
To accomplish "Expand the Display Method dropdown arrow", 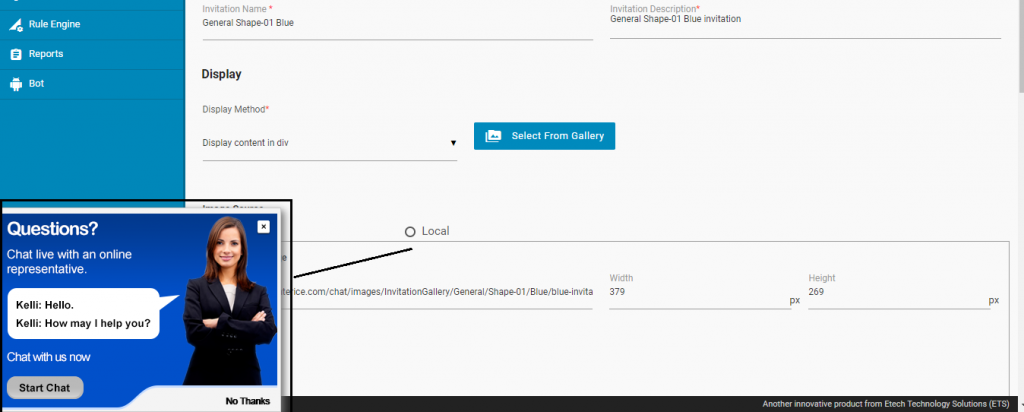I will (x=453, y=143).
